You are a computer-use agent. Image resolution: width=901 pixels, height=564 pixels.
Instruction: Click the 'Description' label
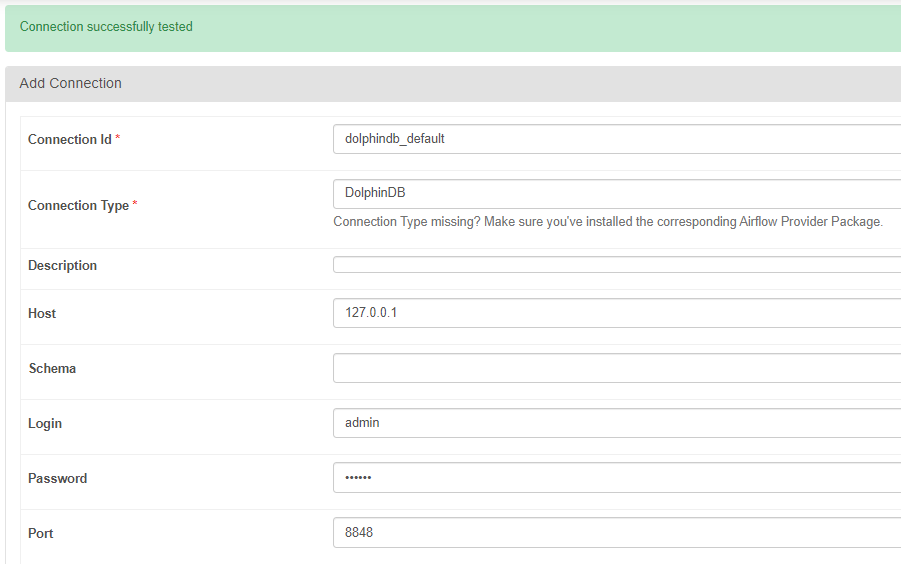pos(63,265)
